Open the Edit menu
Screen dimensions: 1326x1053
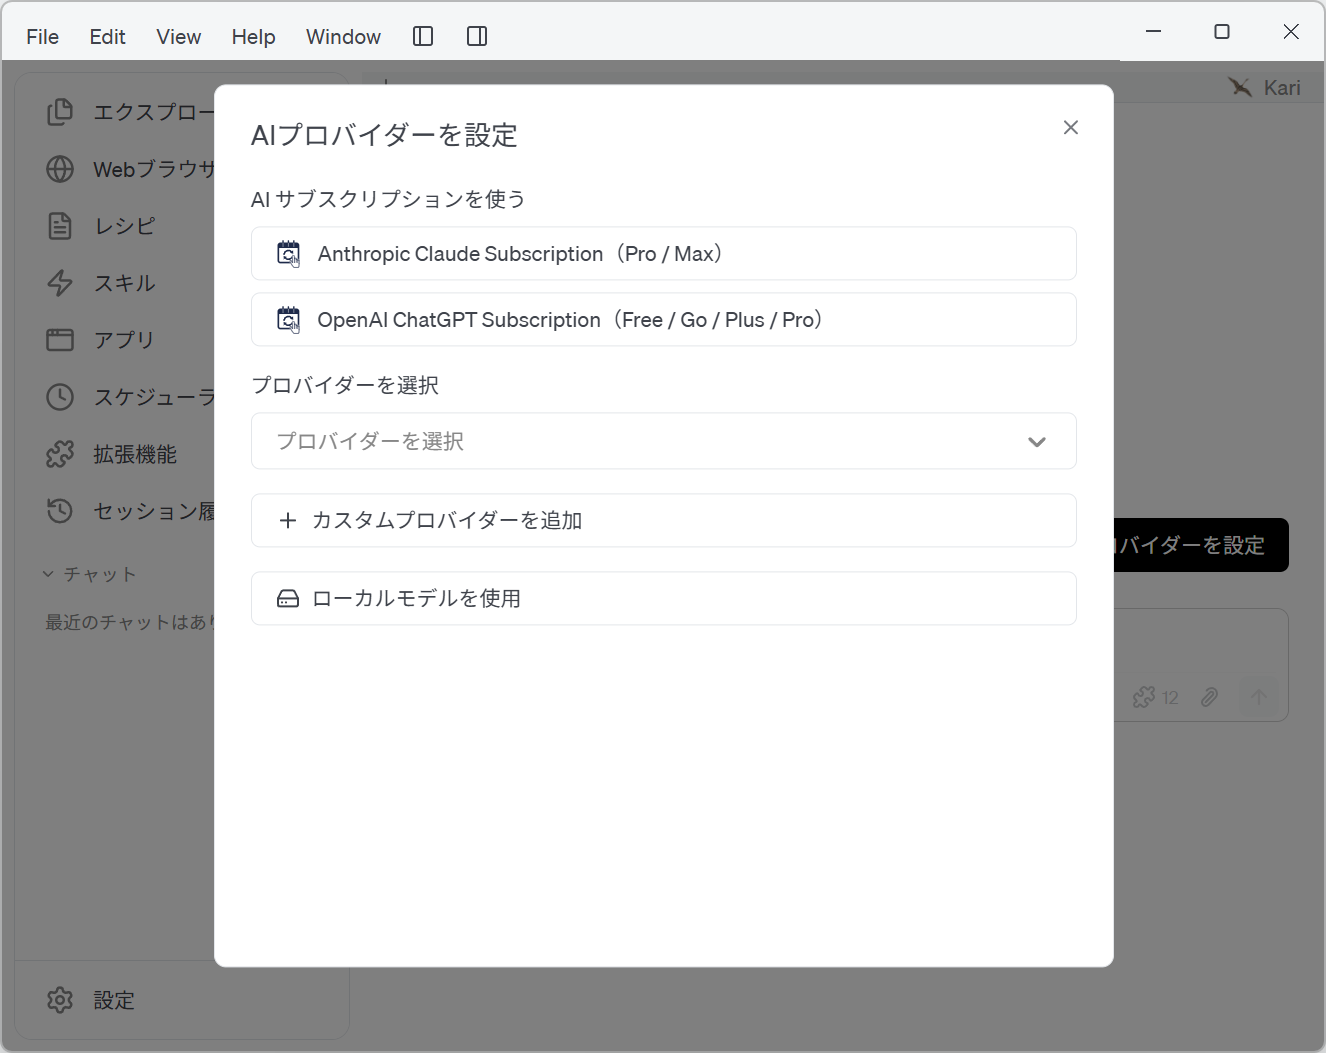[107, 37]
